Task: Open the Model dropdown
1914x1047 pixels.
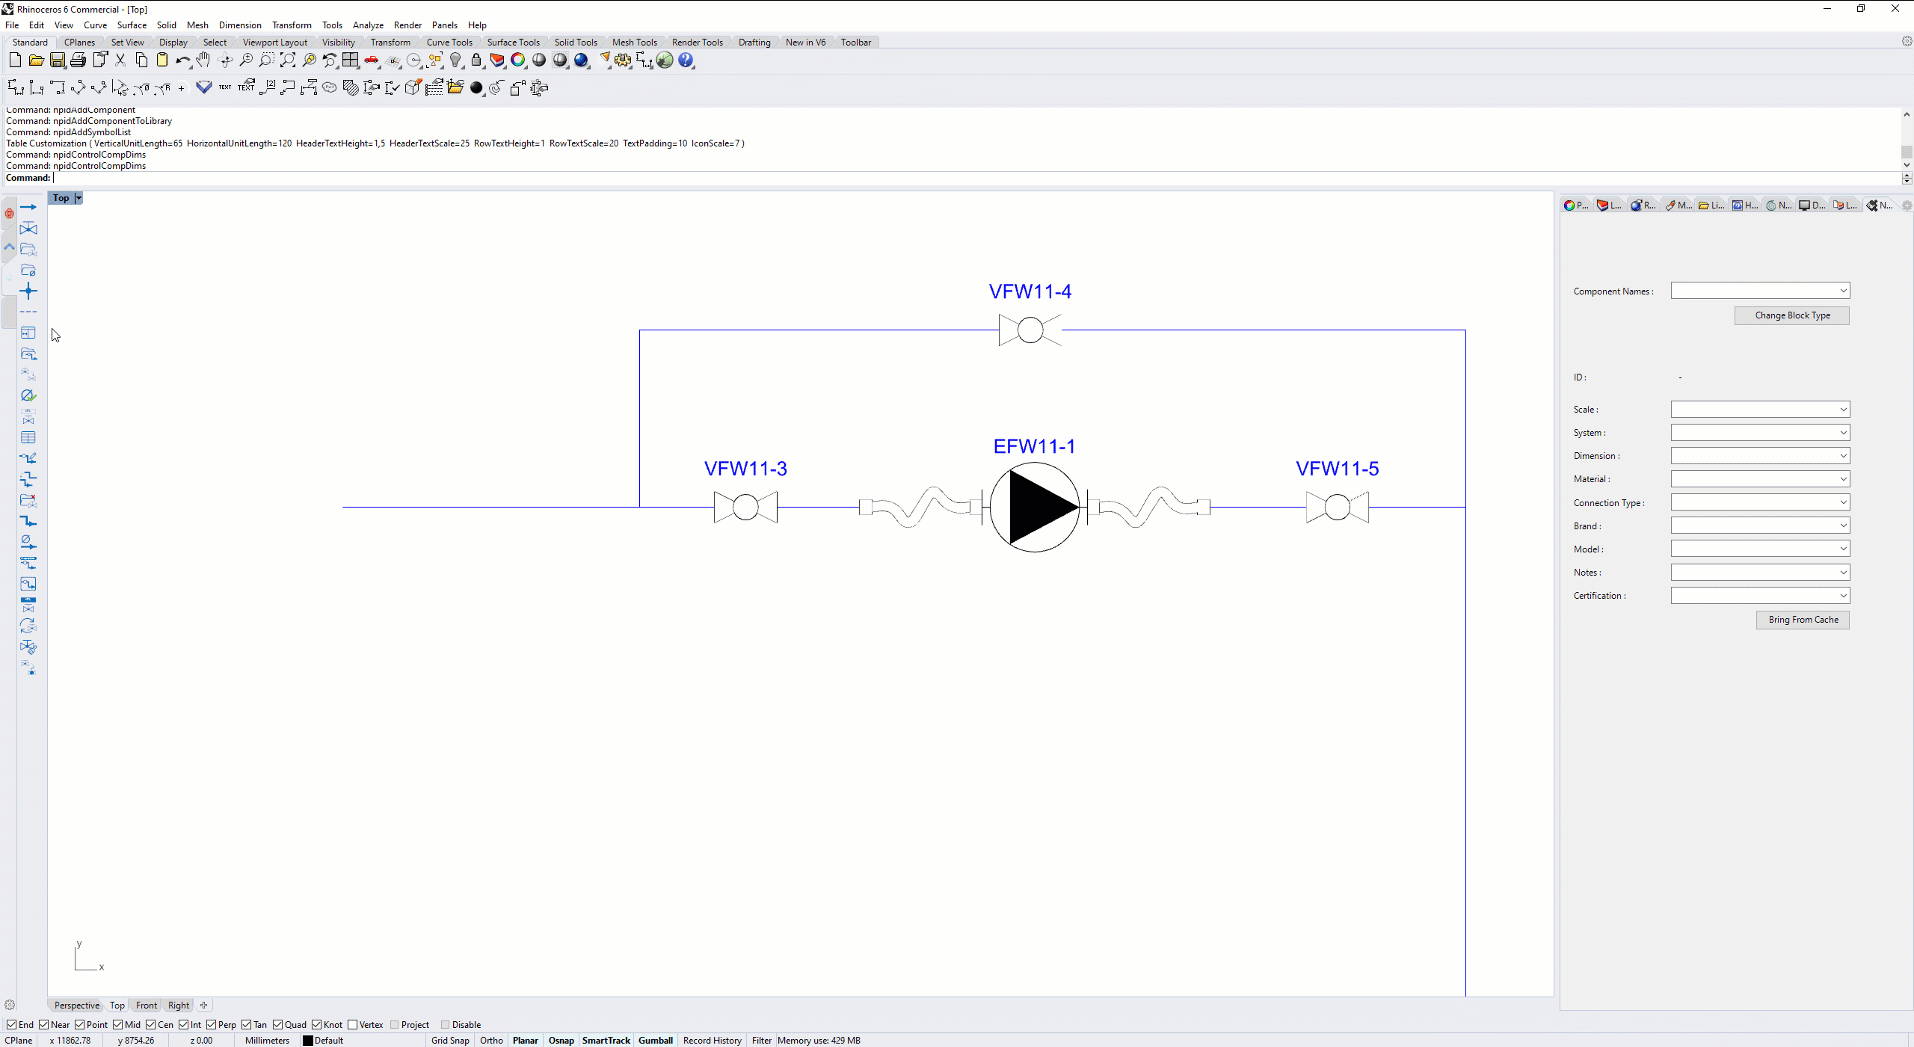Action: tap(1760, 548)
